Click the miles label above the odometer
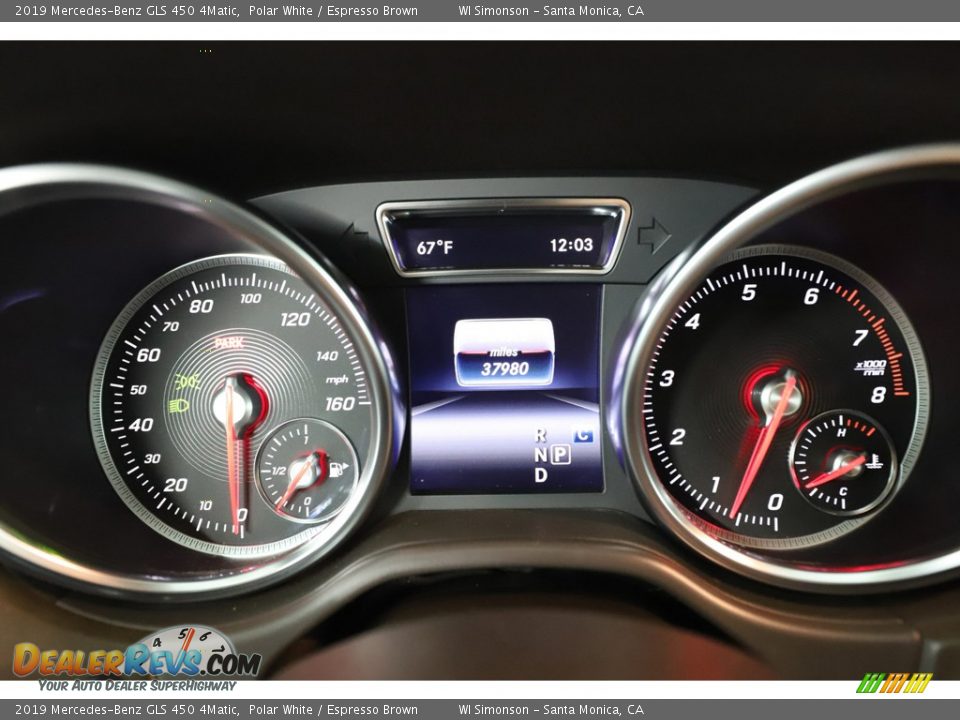Image resolution: width=960 pixels, height=720 pixels. (503, 352)
